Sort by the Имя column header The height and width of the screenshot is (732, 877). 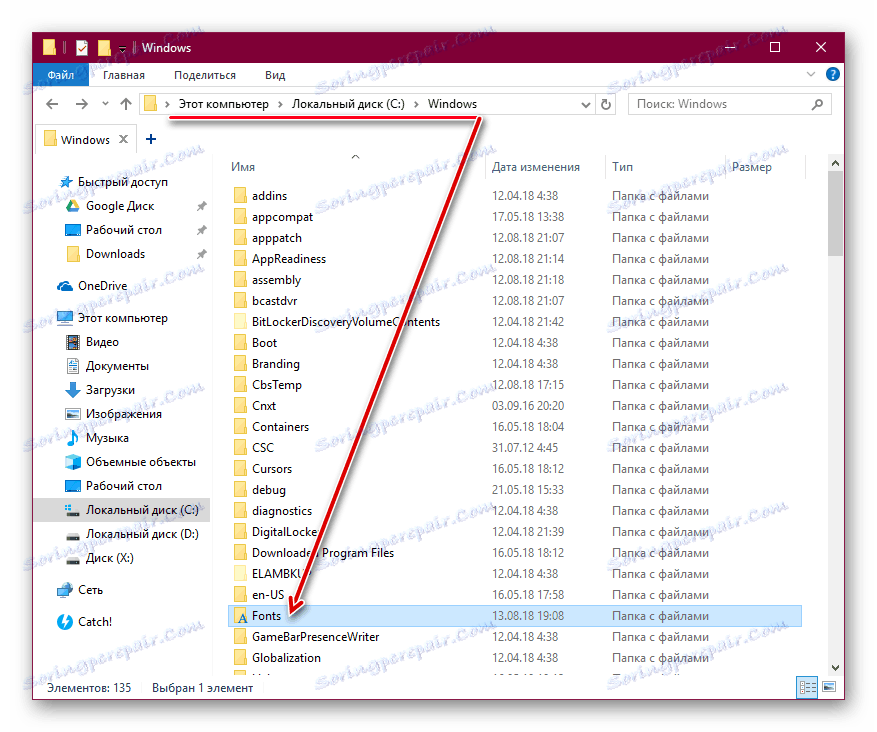point(243,167)
